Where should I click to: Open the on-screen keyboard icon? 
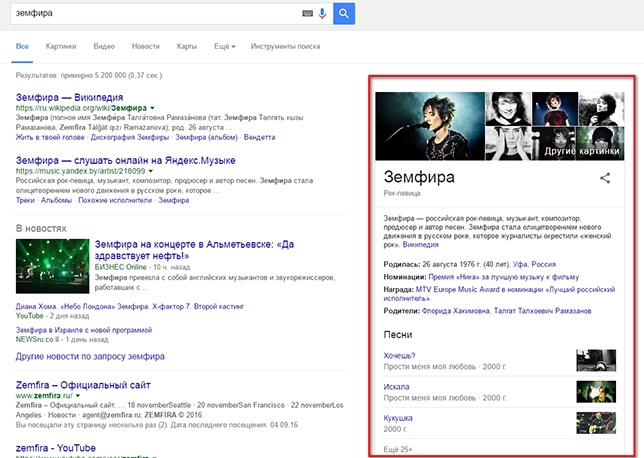point(307,13)
